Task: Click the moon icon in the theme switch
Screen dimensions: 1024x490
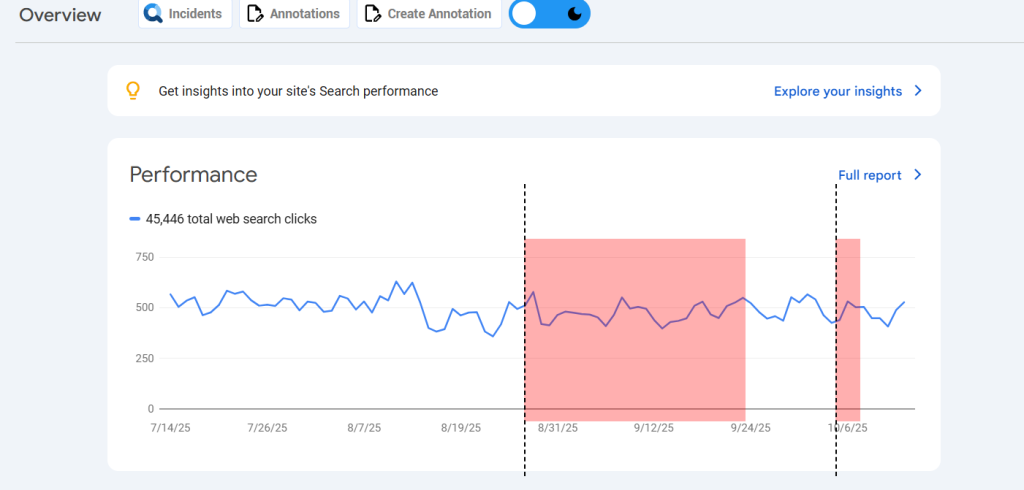Action: [574, 14]
